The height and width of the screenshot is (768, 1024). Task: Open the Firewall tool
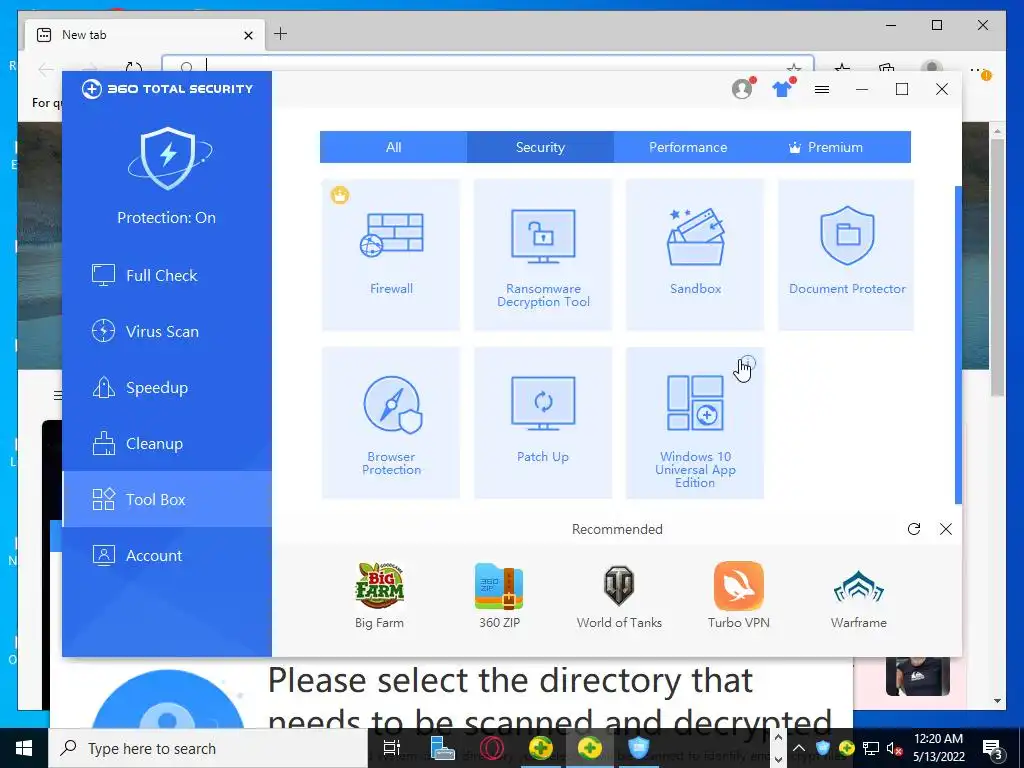click(x=391, y=255)
